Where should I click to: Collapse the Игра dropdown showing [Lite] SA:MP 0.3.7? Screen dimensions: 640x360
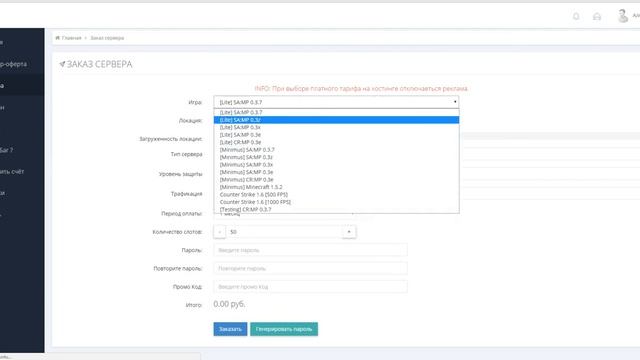tap(336, 102)
